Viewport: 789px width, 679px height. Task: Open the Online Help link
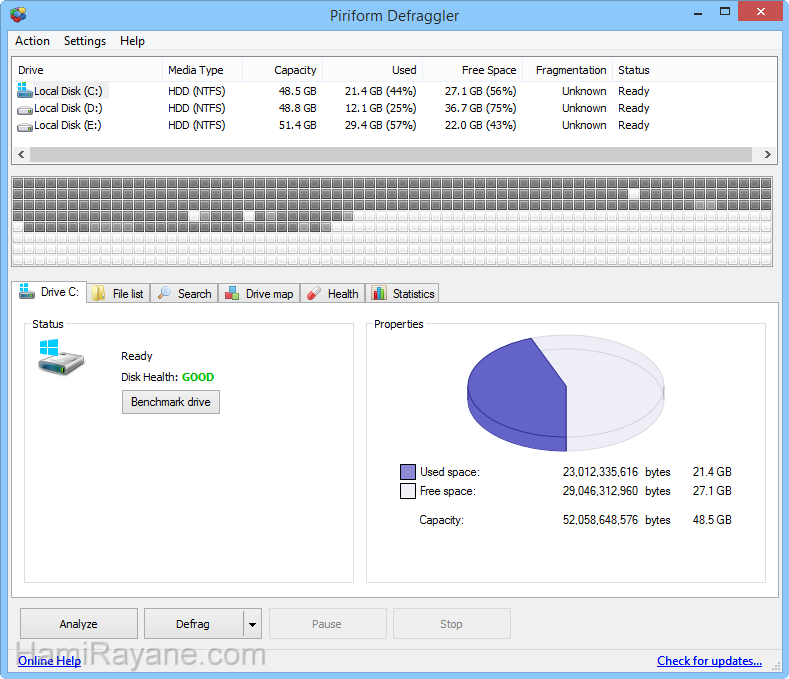coord(49,661)
